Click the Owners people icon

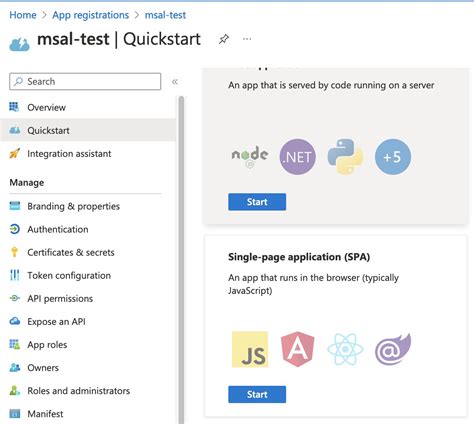15,367
